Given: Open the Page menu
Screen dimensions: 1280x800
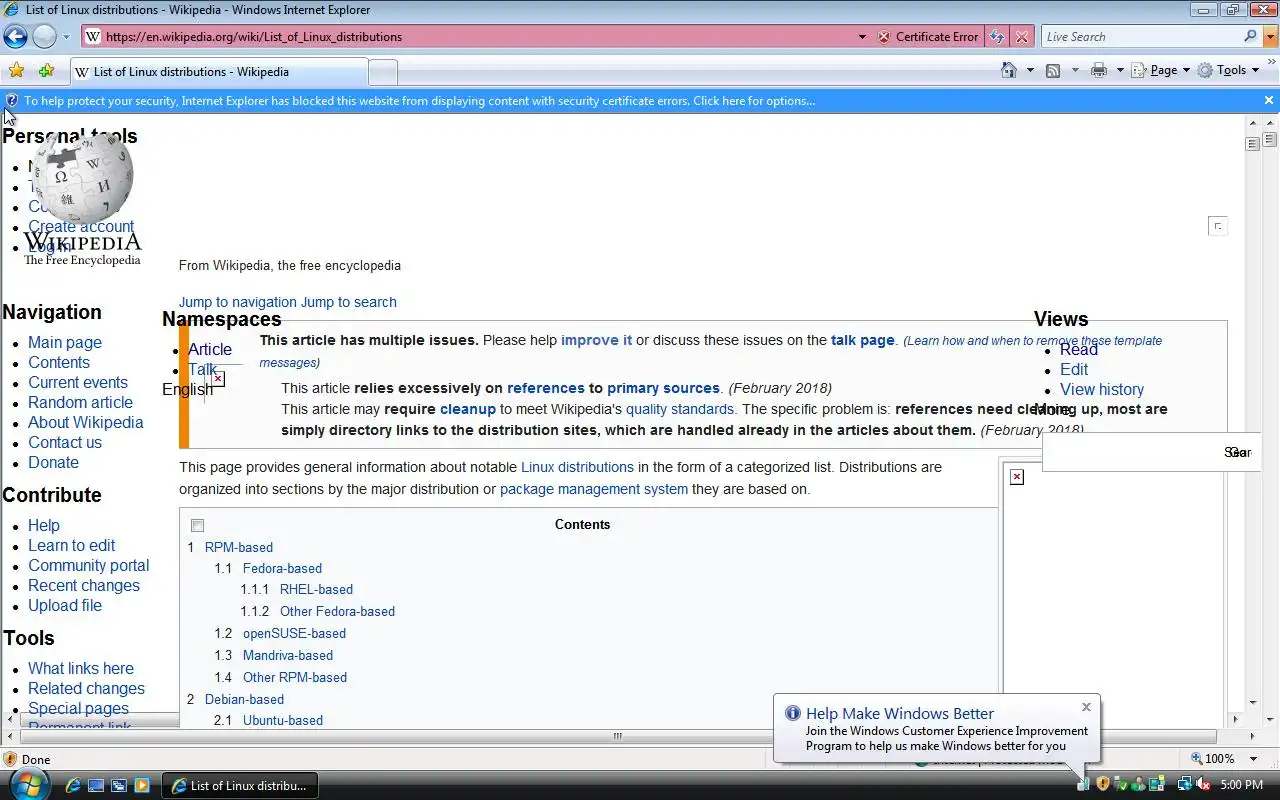Looking at the screenshot, I should 1160,70.
